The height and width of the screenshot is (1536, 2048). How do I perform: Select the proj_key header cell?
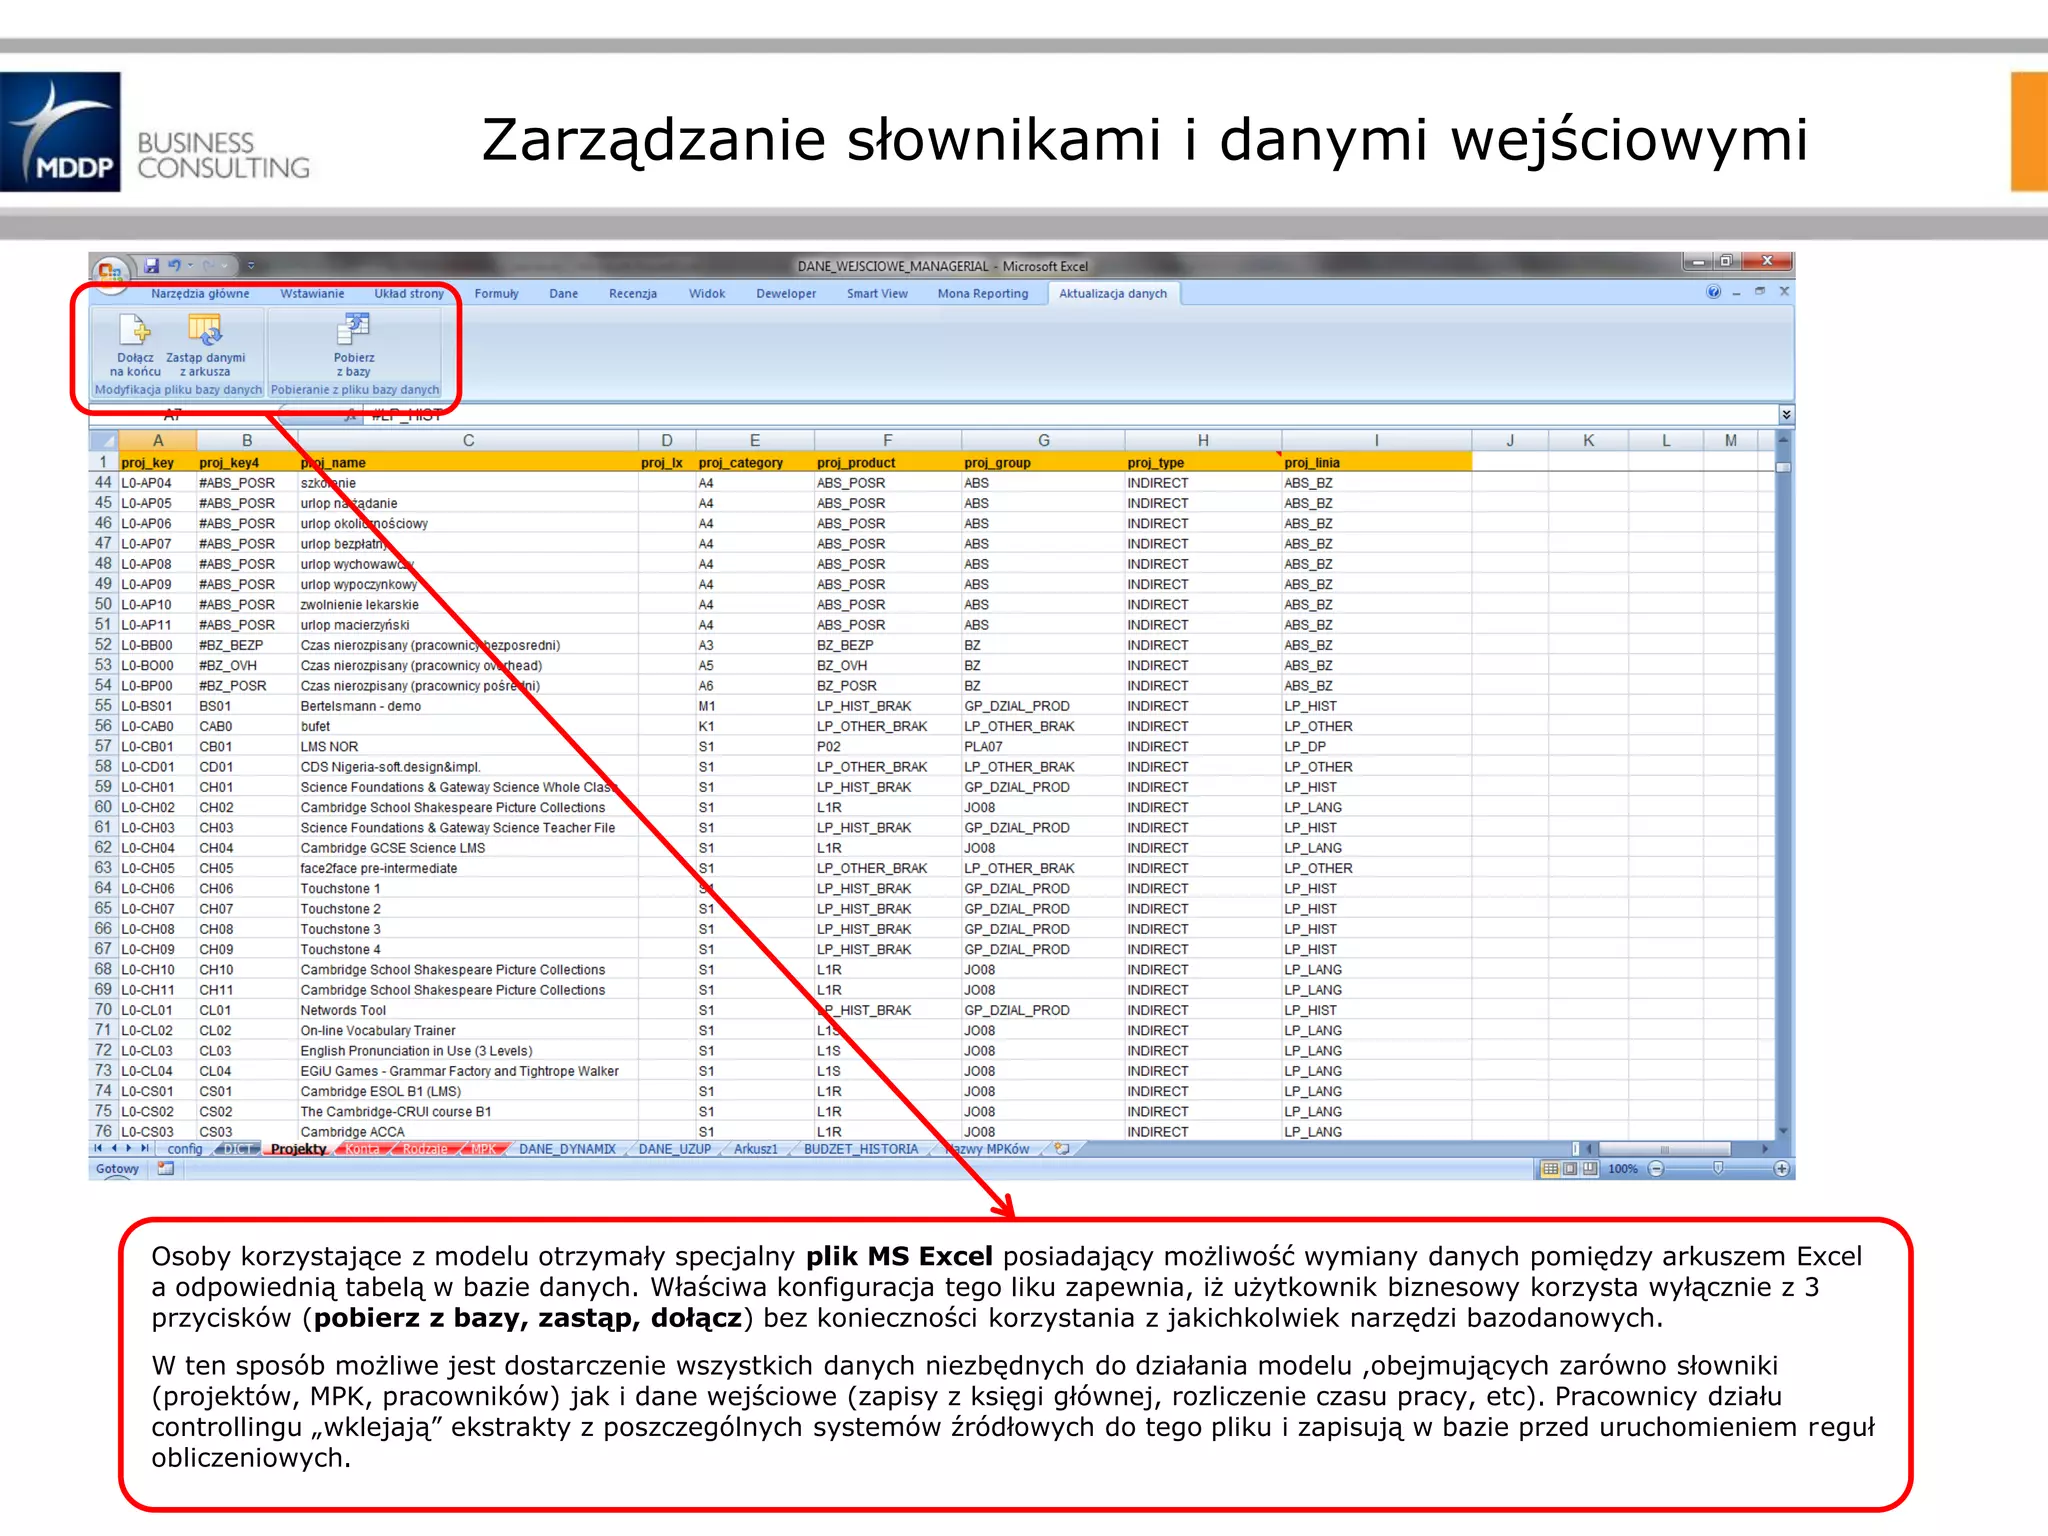pos(158,463)
